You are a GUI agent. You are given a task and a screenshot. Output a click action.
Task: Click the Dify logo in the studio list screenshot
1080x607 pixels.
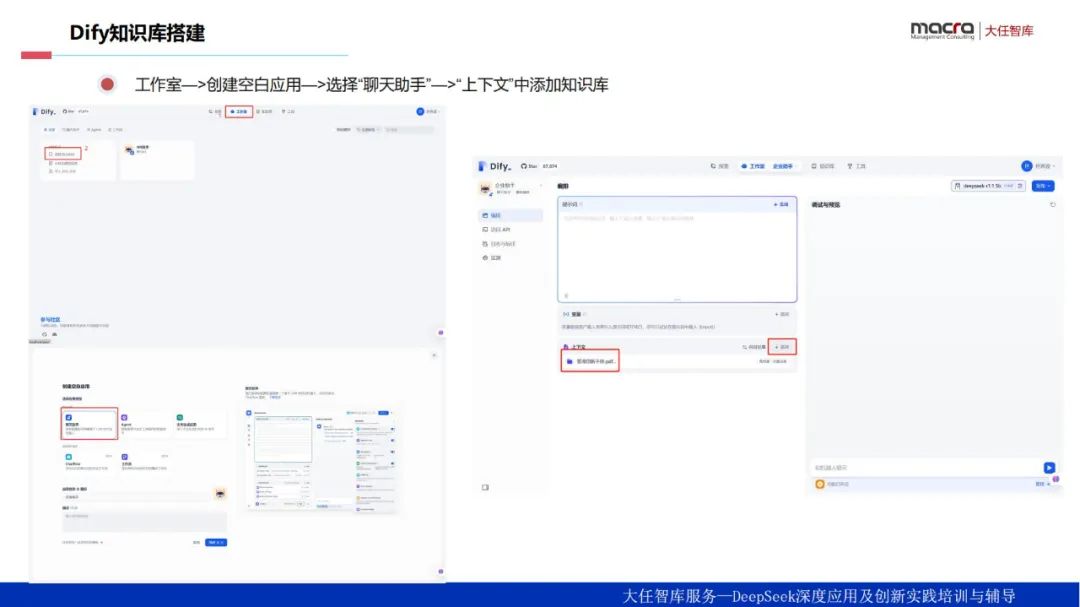coord(44,112)
